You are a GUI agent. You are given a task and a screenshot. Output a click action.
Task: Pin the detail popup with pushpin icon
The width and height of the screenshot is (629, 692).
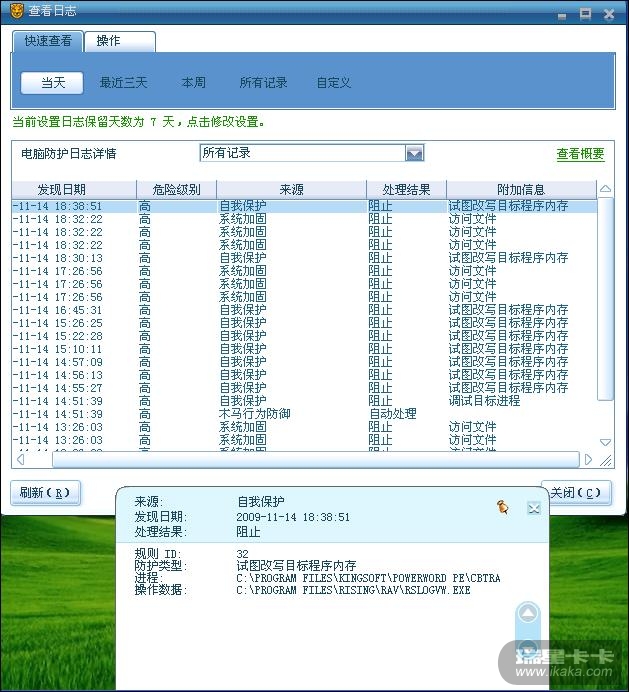tap(502, 507)
